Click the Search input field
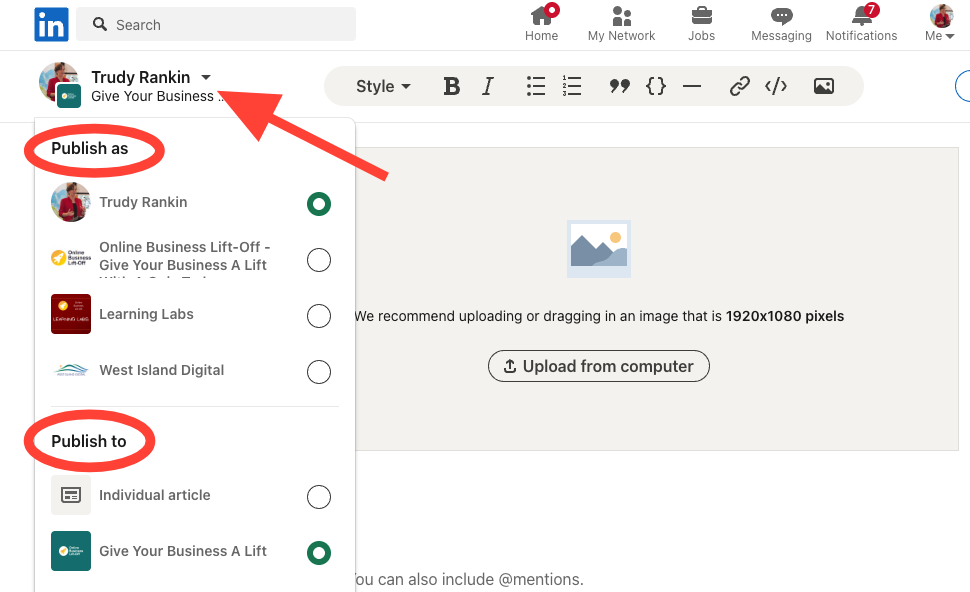The image size is (970, 592). point(216,24)
